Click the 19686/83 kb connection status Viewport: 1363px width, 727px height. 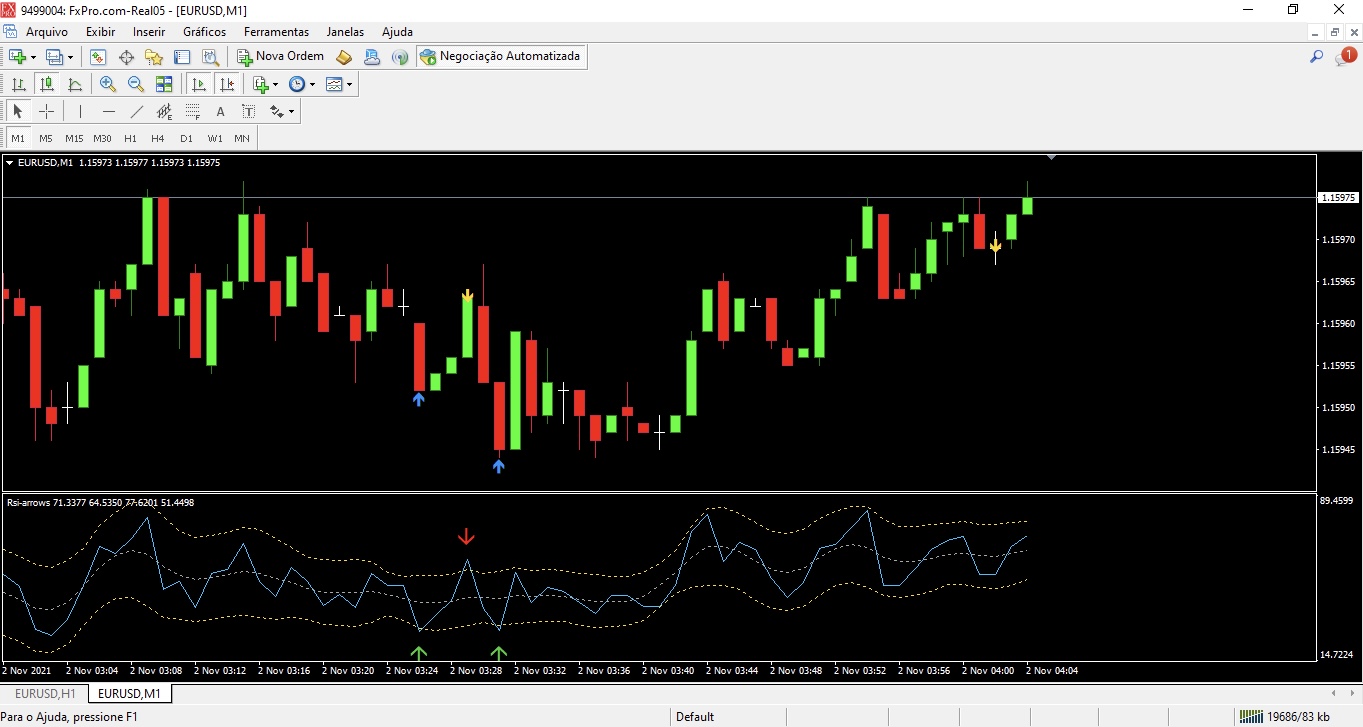point(1284,716)
